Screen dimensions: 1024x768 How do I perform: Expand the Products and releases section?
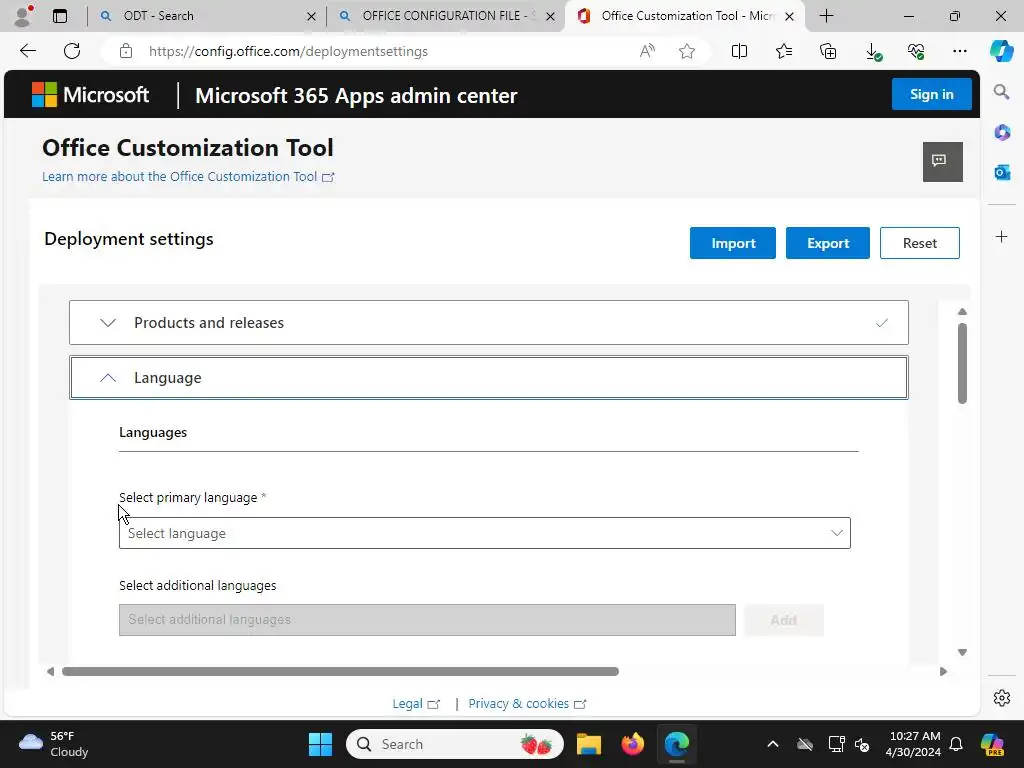pyautogui.click(x=488, y=323)
